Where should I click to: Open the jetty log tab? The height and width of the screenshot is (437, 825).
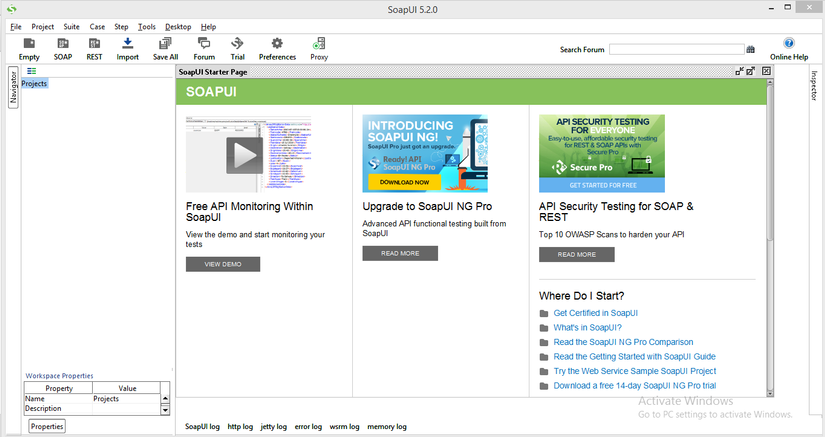[274, 426]
